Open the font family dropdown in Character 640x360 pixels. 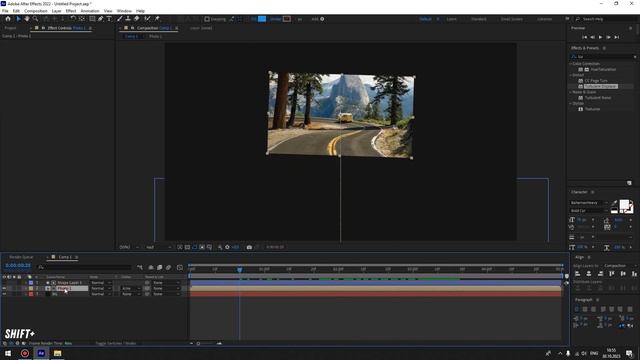[x=588, y=203]
